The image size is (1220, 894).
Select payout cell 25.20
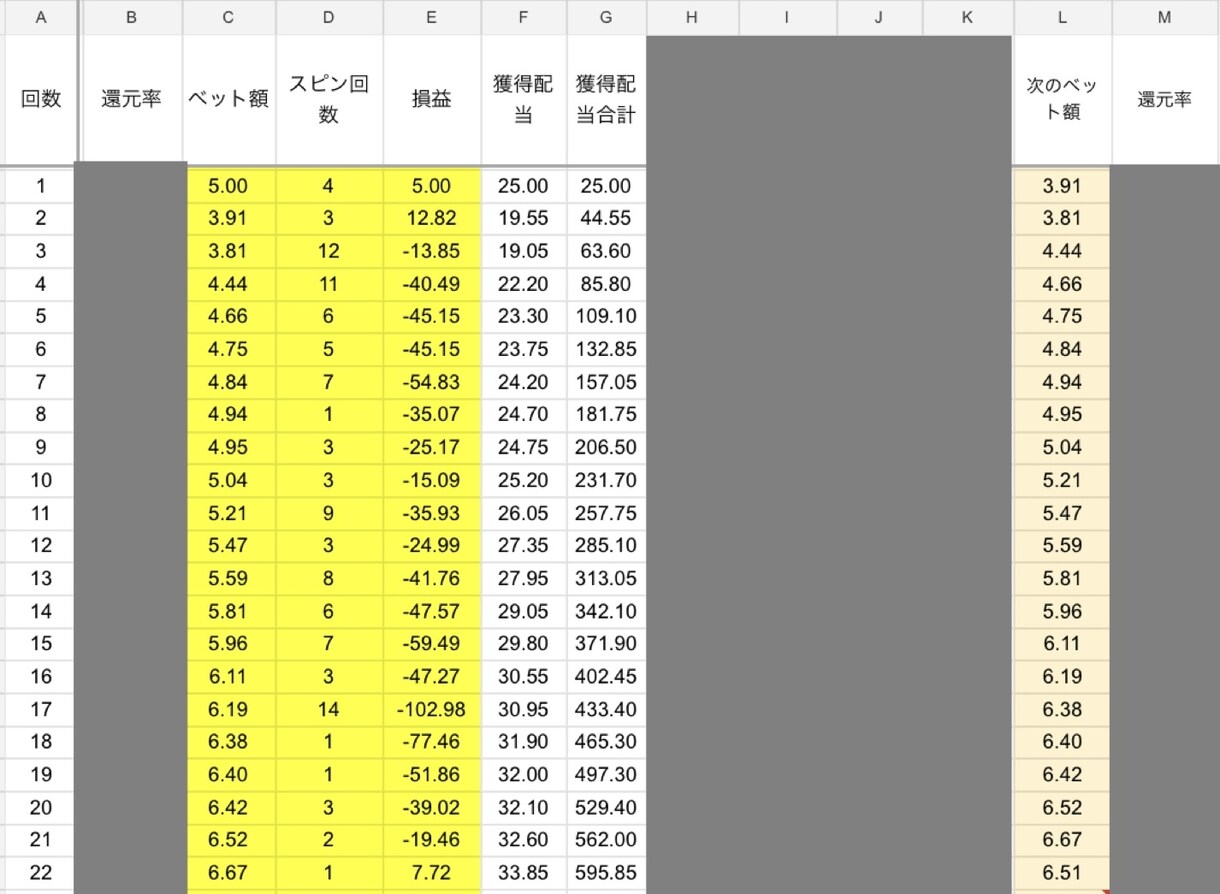[x=524, y=480]
